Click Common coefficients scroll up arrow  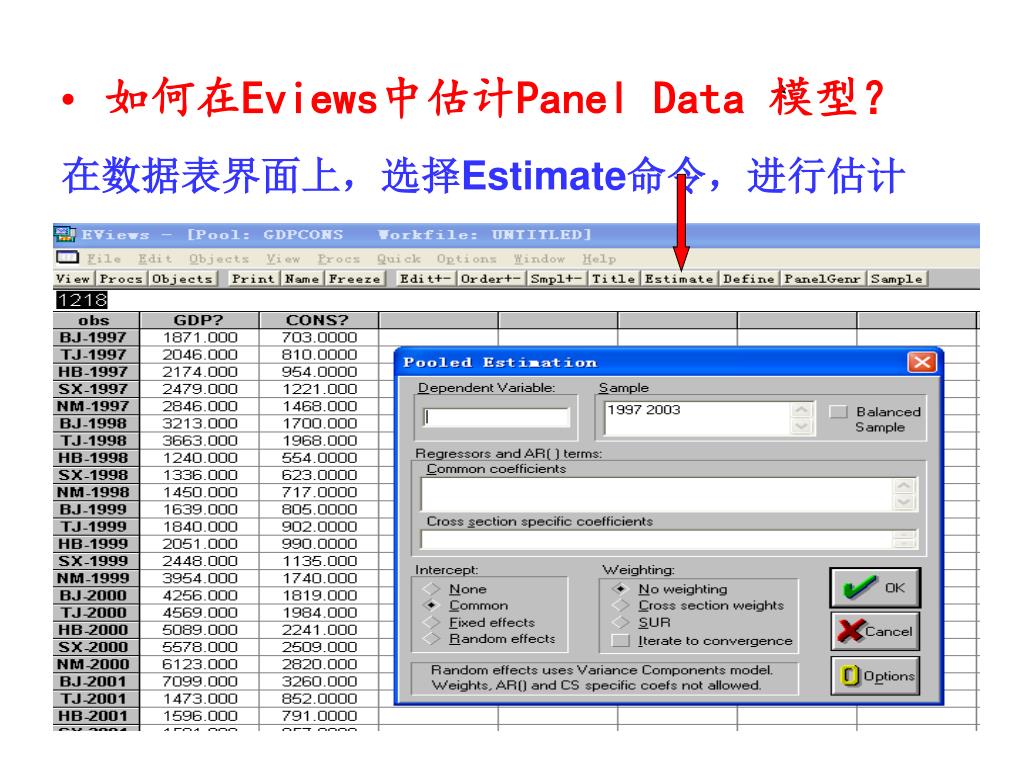pyautogui.click(x=904, y=486)
